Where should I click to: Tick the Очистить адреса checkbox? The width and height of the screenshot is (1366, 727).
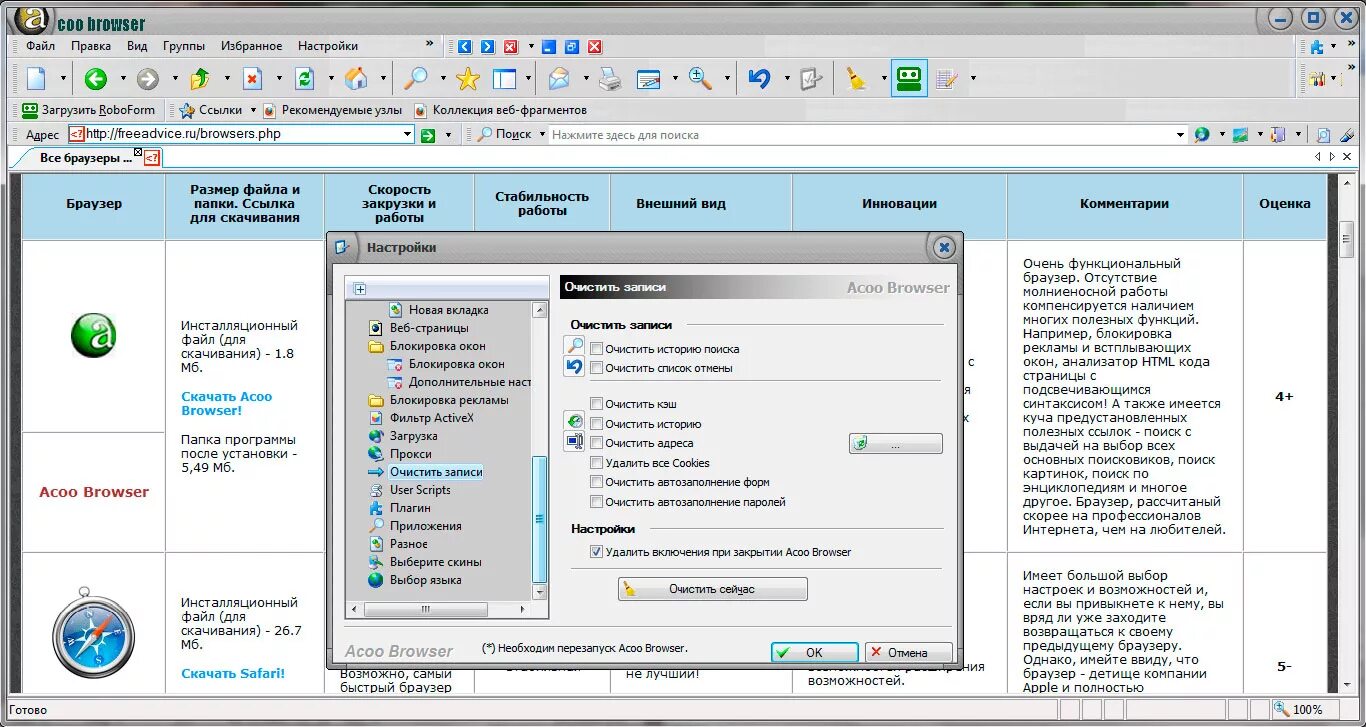(x=597, y=443)
